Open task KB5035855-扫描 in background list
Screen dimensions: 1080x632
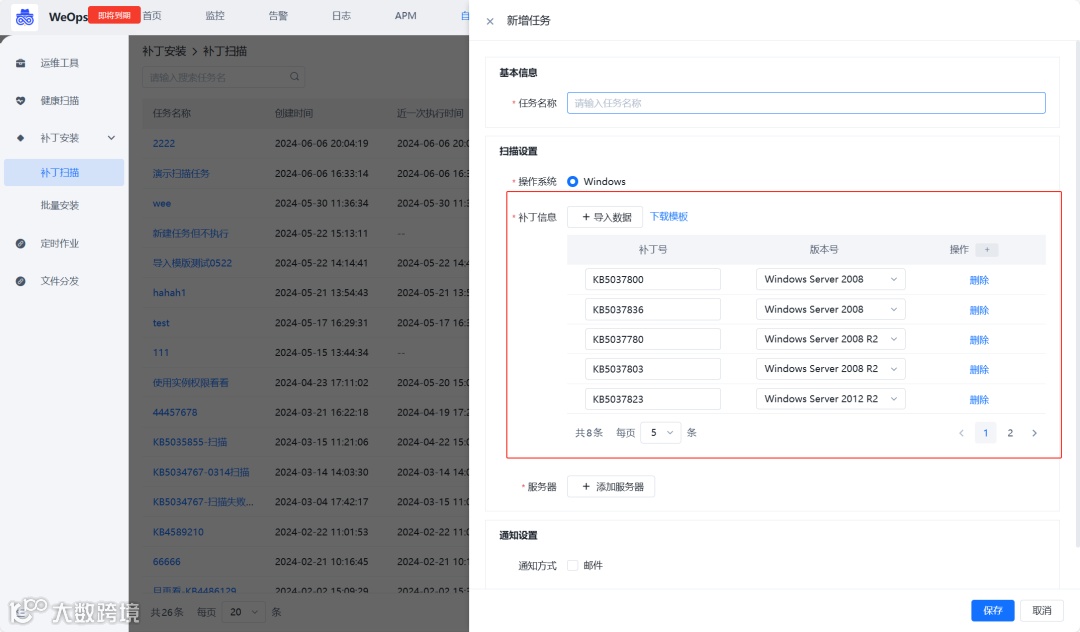point(190,442)
